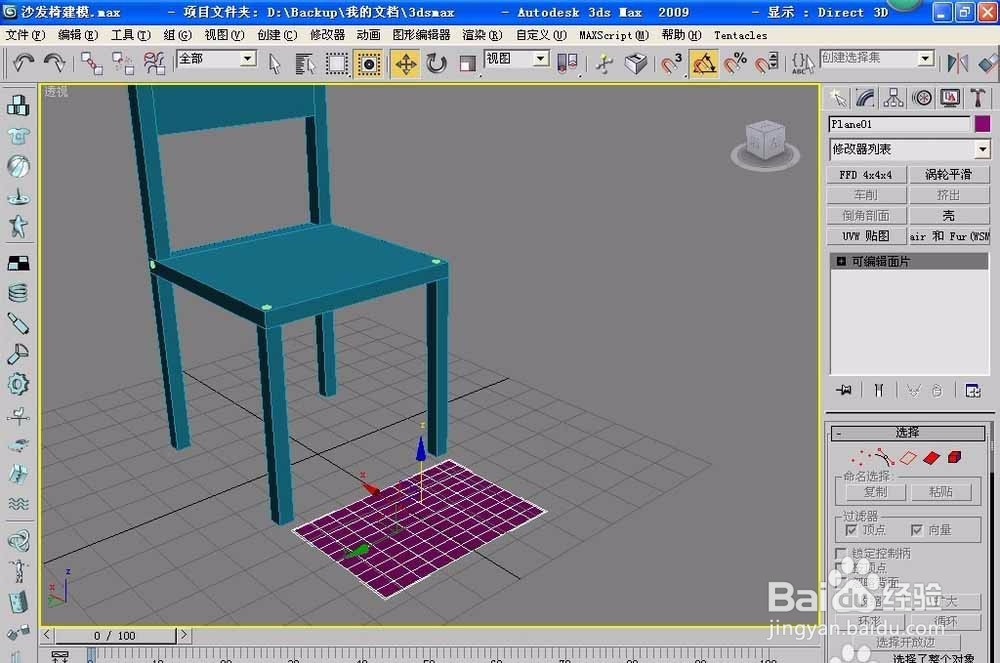Open the Hierarchy command panel
This screenshot has width=1000, height=663.
tap(893, 97)
